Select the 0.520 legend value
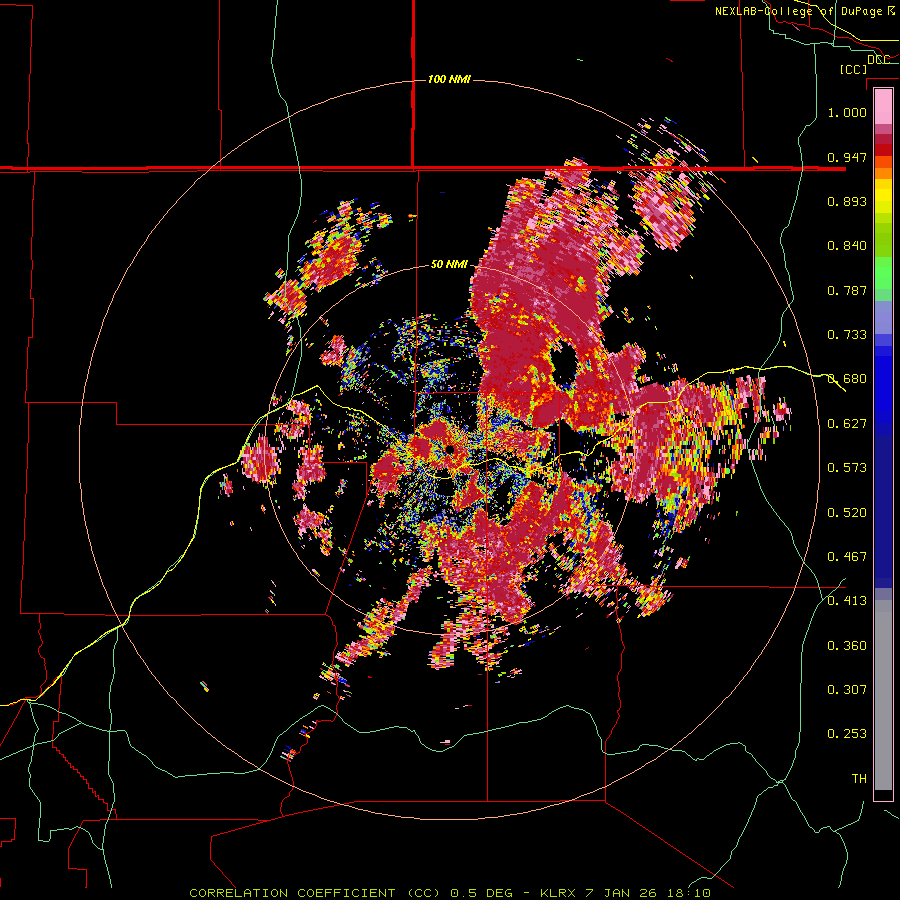 coord(847,512)
